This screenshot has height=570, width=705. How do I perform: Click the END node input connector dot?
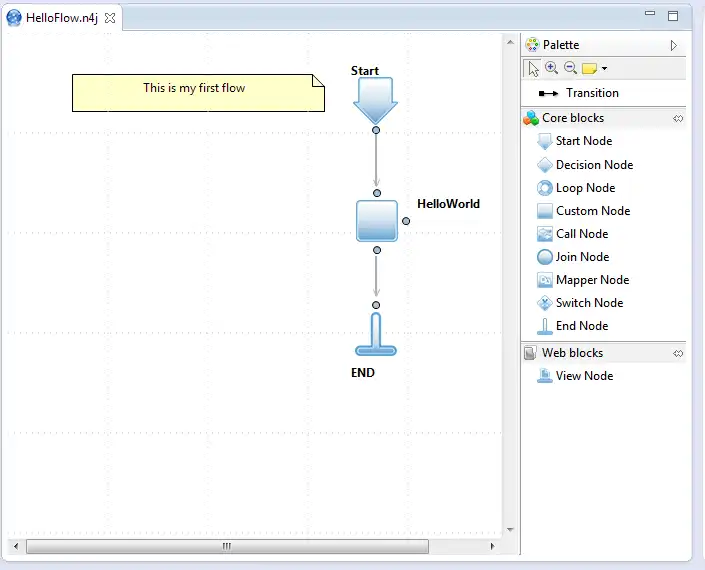coord(376,305)
